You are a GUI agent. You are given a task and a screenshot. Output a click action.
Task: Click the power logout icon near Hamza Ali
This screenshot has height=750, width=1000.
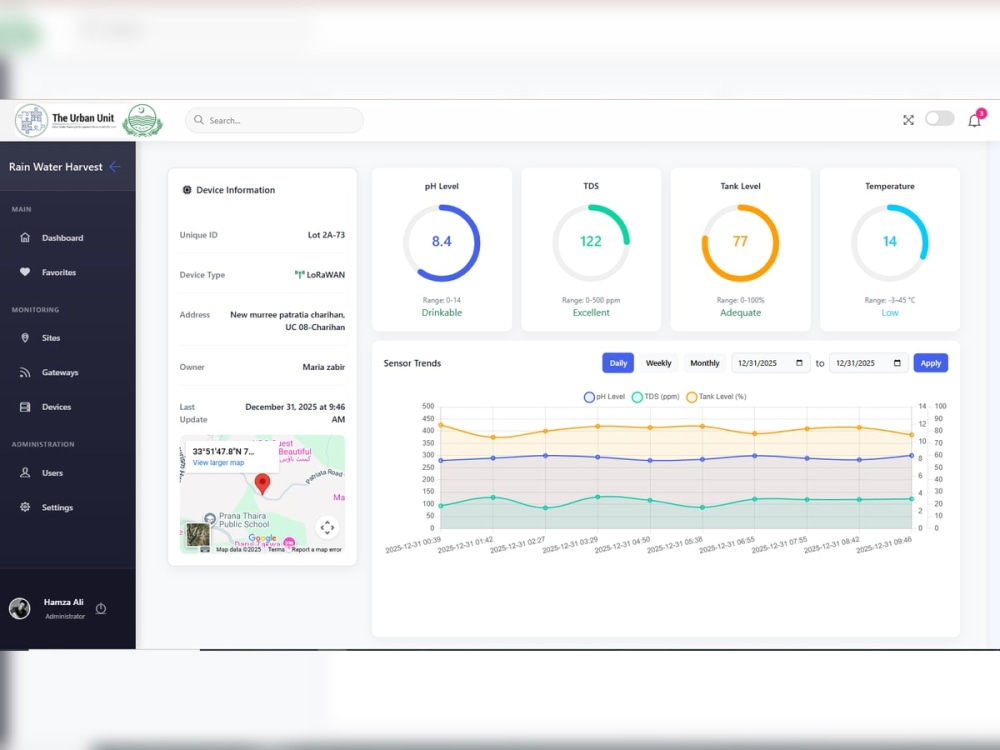(x=101, y=608)
